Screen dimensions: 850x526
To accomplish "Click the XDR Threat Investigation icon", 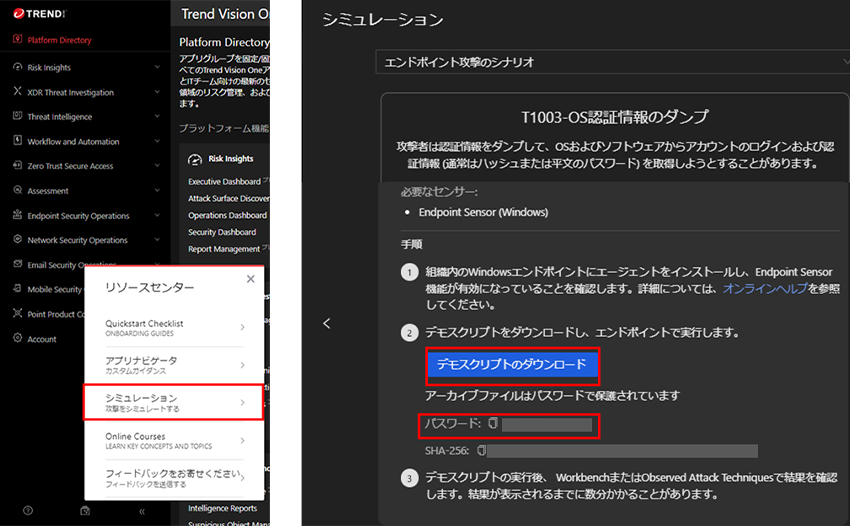I will click(17, 91).
